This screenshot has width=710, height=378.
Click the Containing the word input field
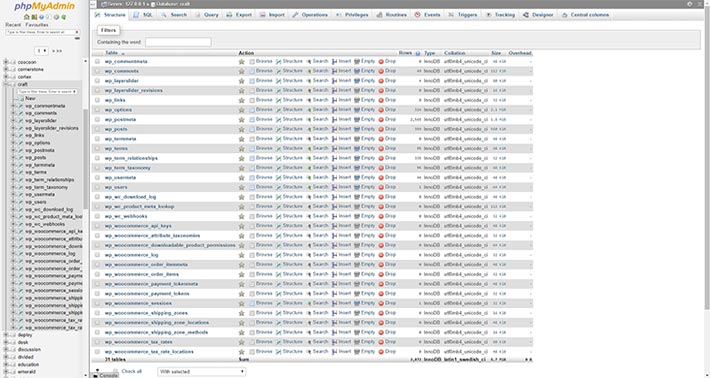point(178,42)
